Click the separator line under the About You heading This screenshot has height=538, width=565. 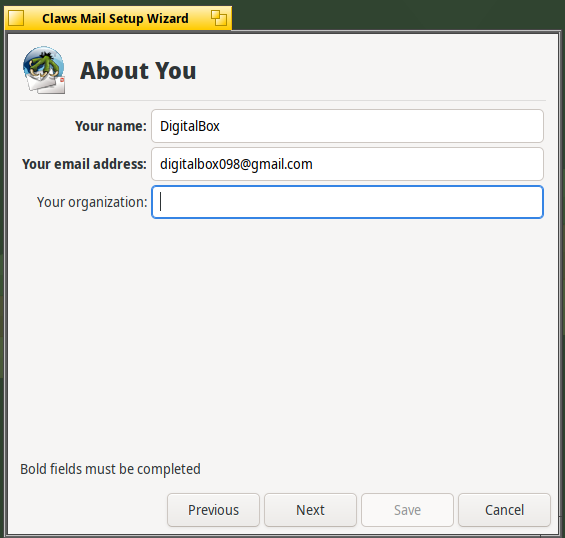pos(283,101)
